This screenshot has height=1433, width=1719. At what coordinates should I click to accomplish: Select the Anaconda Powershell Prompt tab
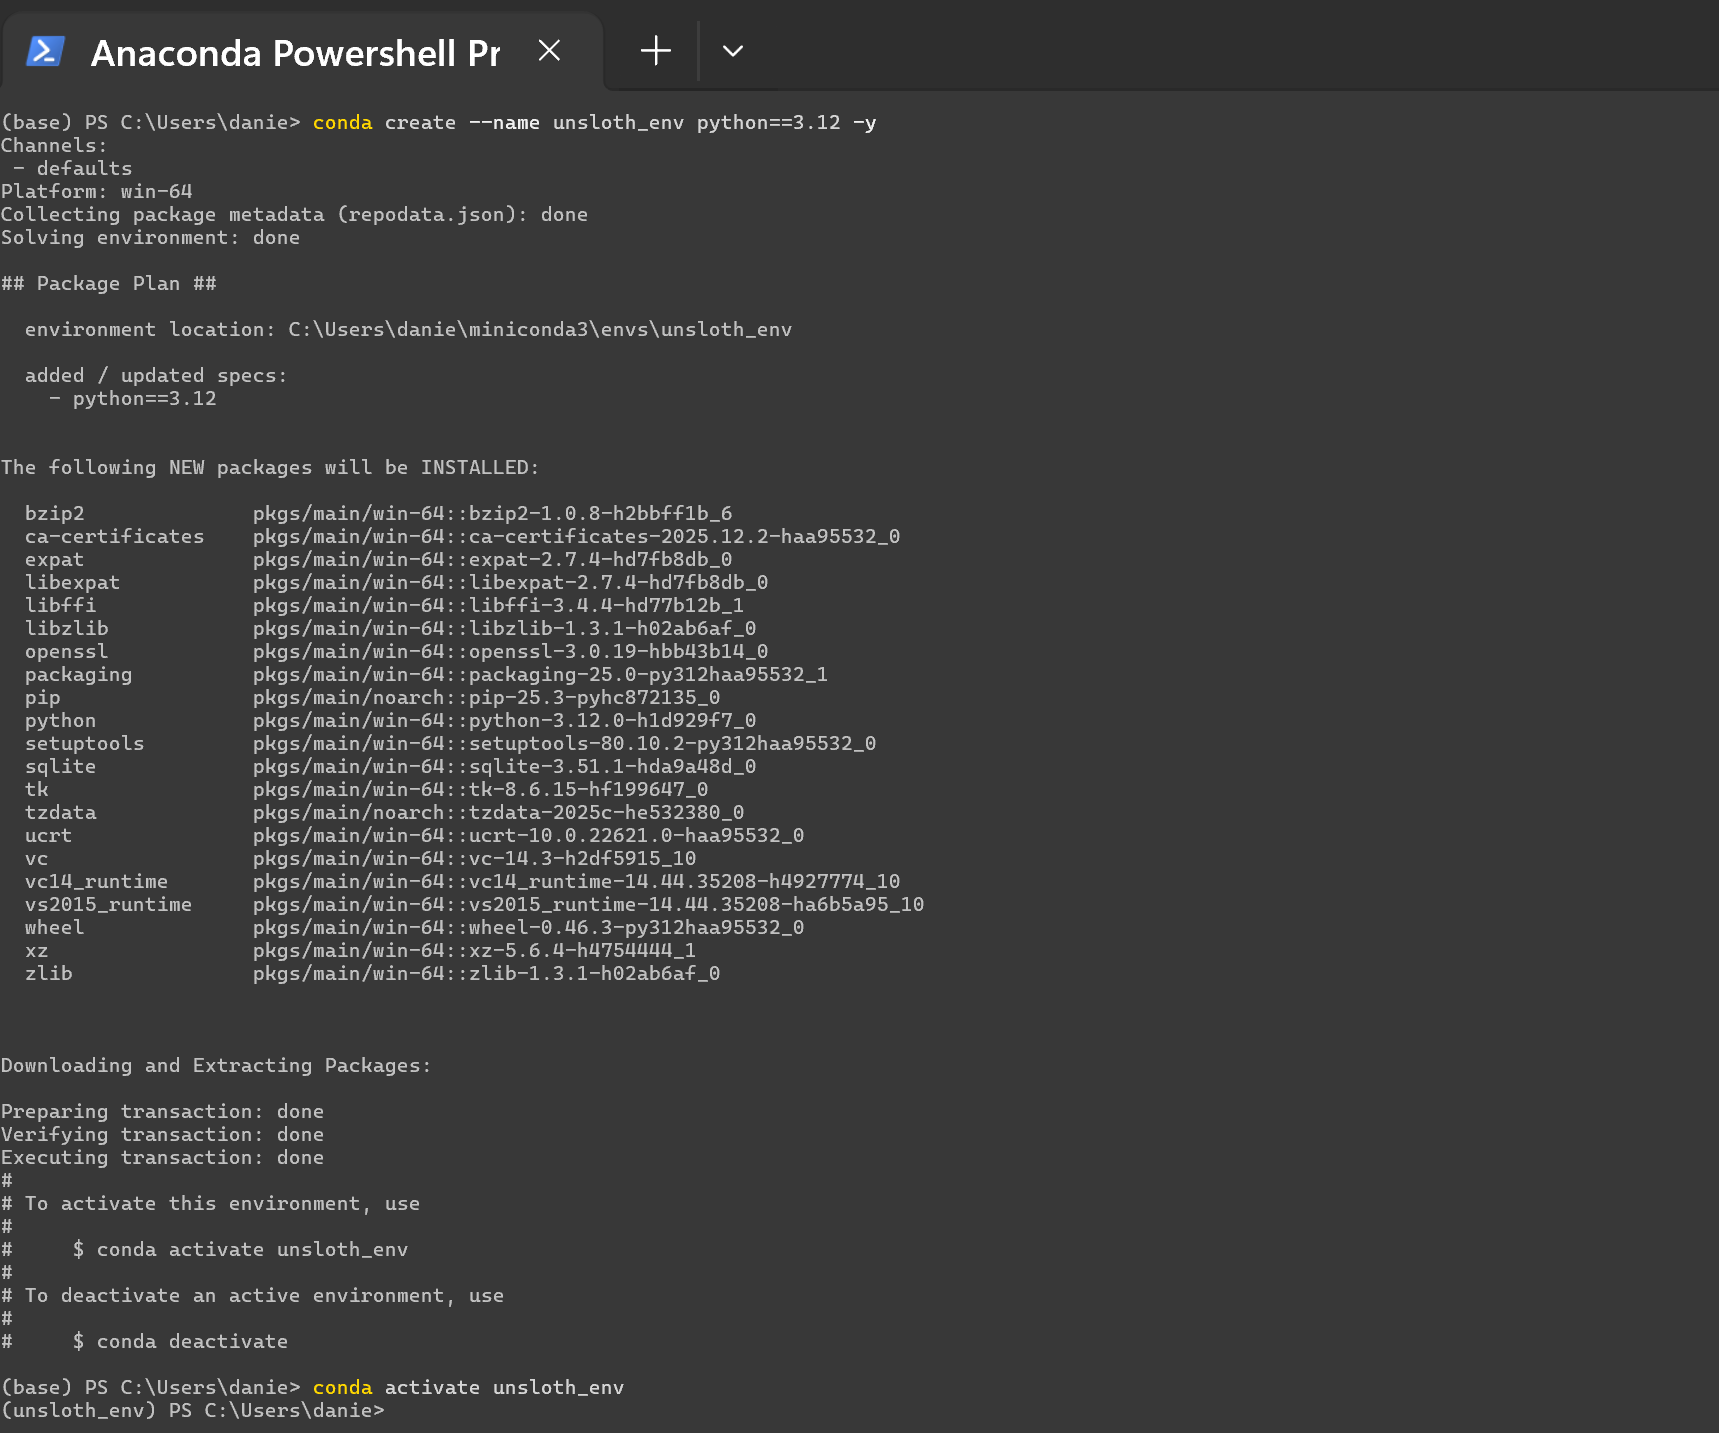pos(295,53)
